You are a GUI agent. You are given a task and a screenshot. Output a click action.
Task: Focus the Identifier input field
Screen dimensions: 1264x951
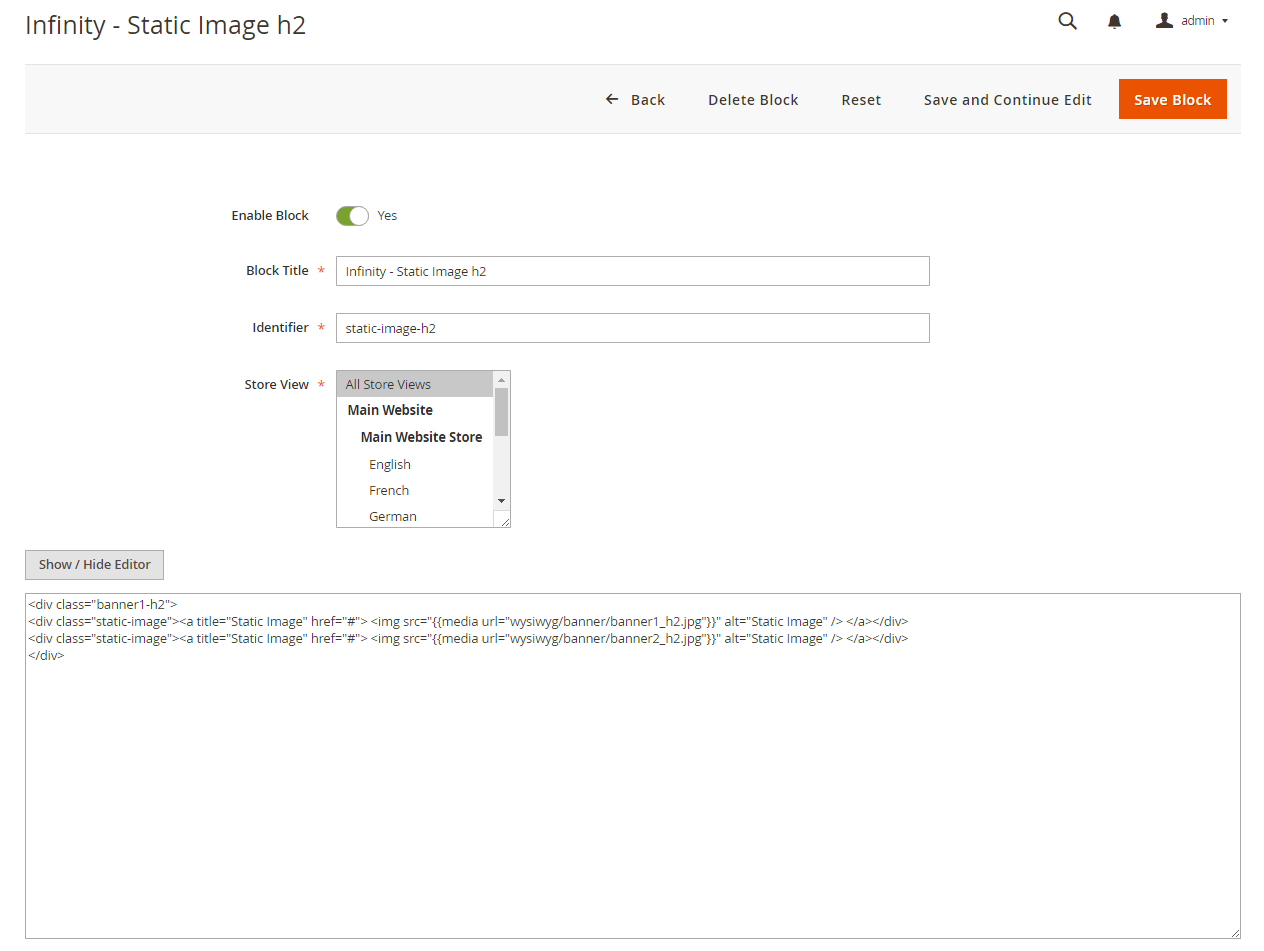coord(632,328)
